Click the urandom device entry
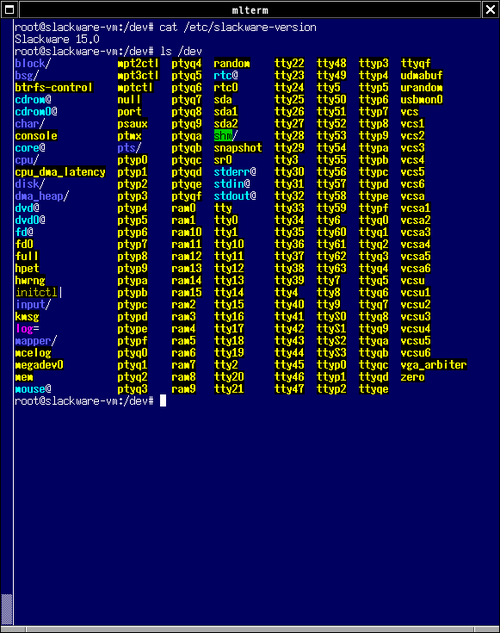Screen dimensions: 500x633 [x=422, y=88]
